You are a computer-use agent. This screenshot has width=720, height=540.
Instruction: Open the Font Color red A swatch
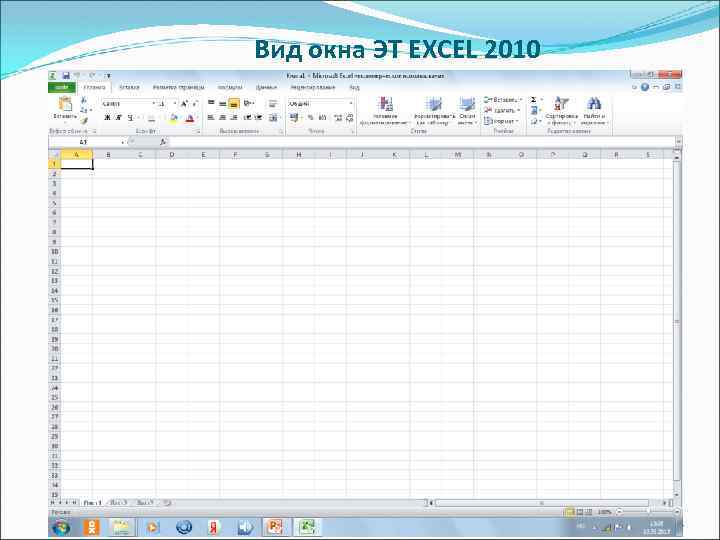(190, 118)
